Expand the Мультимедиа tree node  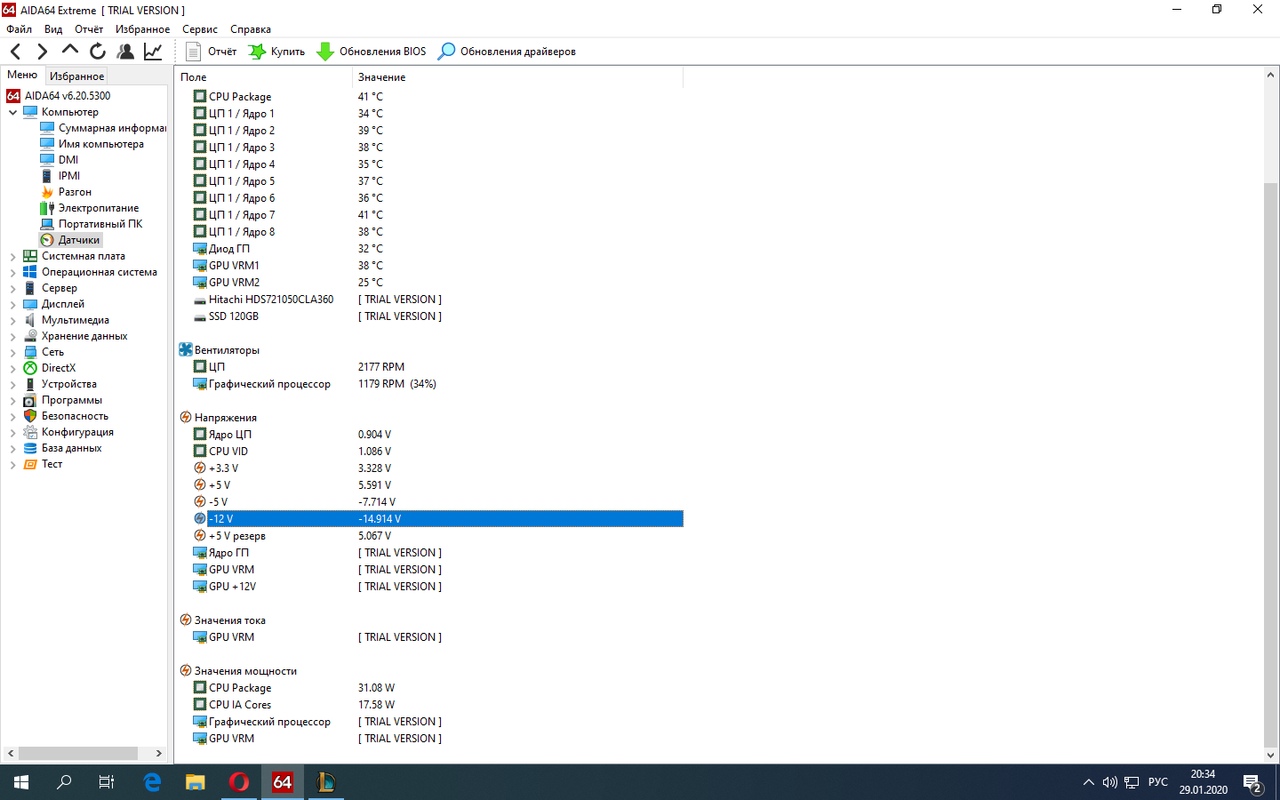[13, 320]
